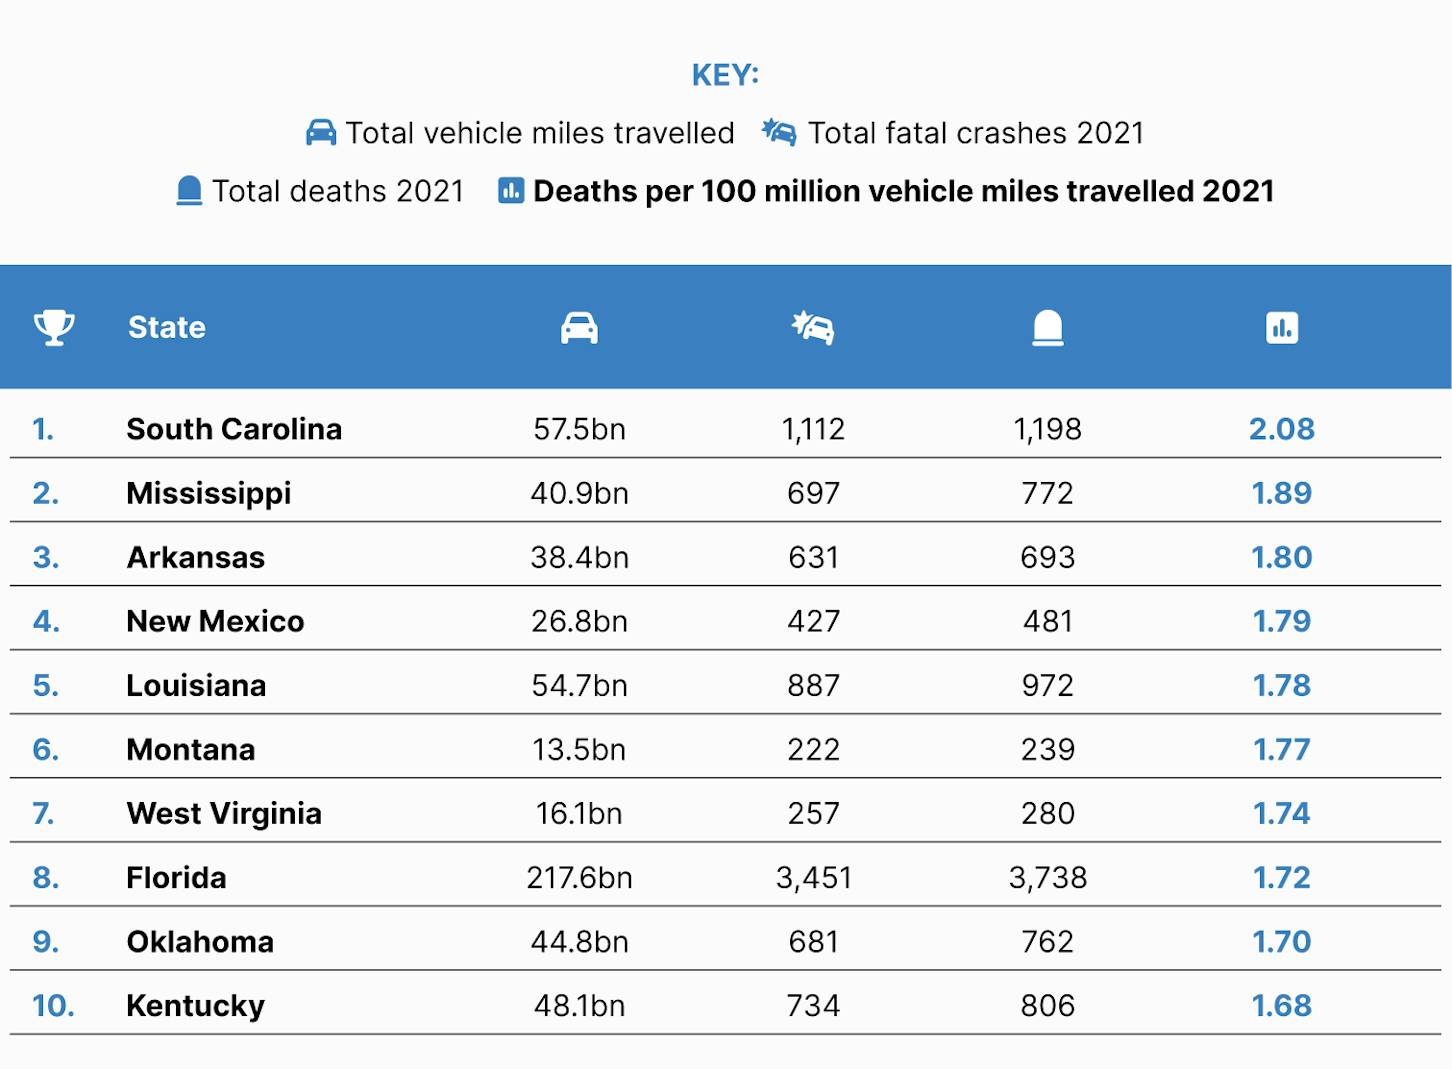Click the 2.08 death rate value

(1282, 428)
